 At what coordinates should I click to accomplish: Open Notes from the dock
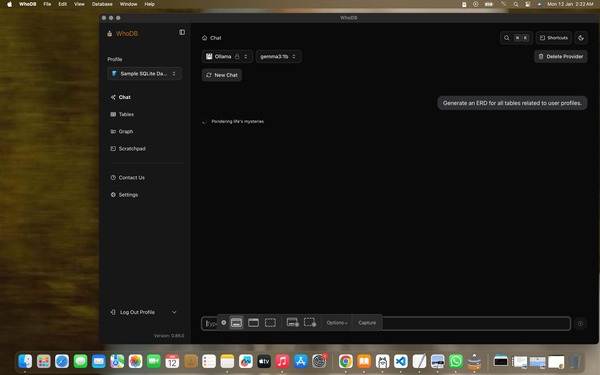(x=227, y=361)
